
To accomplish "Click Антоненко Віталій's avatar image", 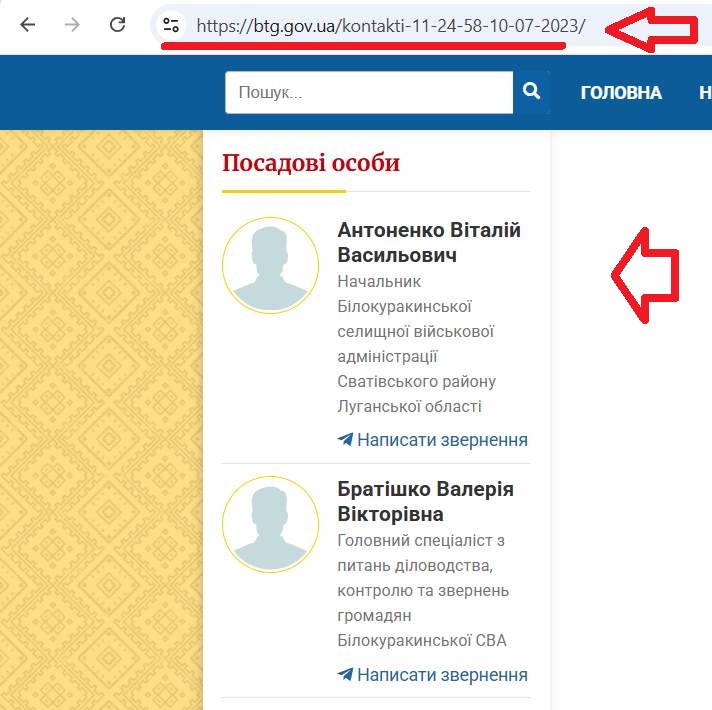I will (270, 266).
